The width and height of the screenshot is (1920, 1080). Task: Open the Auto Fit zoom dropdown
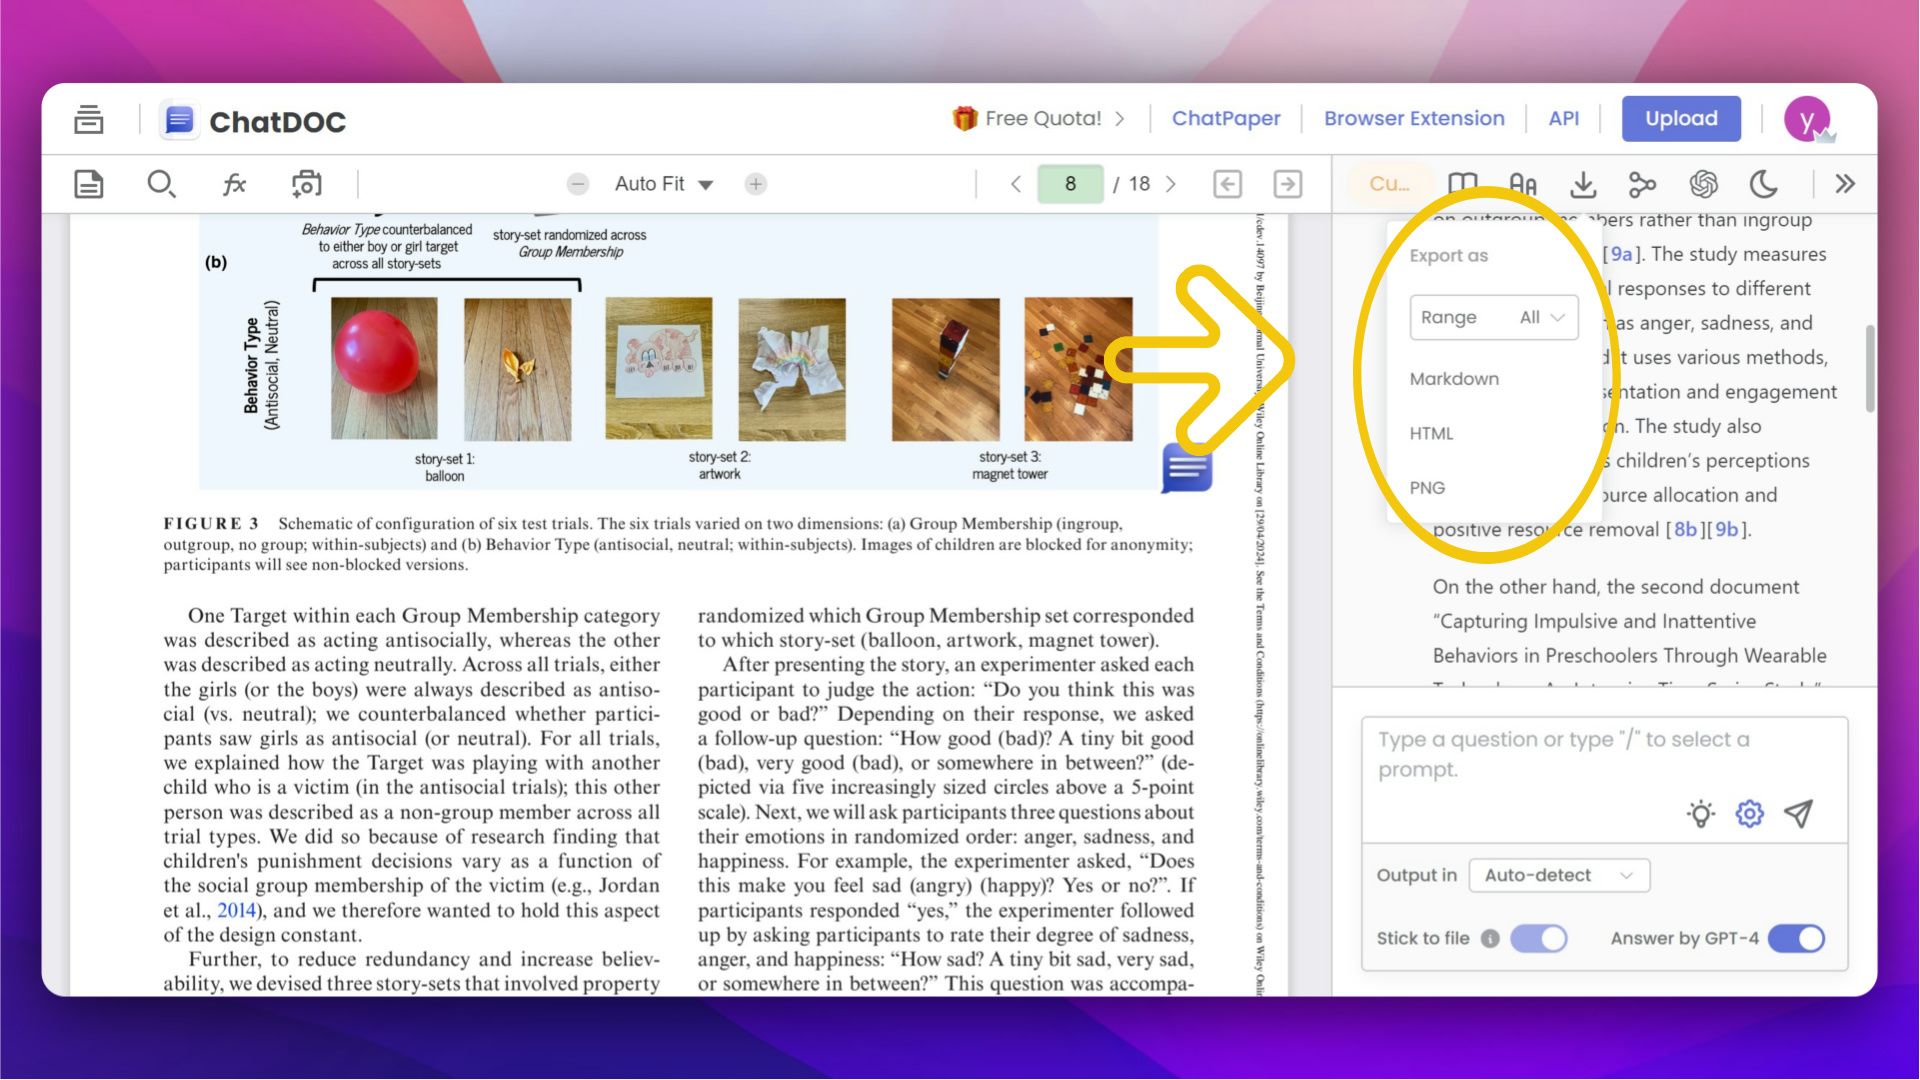[x=663, y=184]
